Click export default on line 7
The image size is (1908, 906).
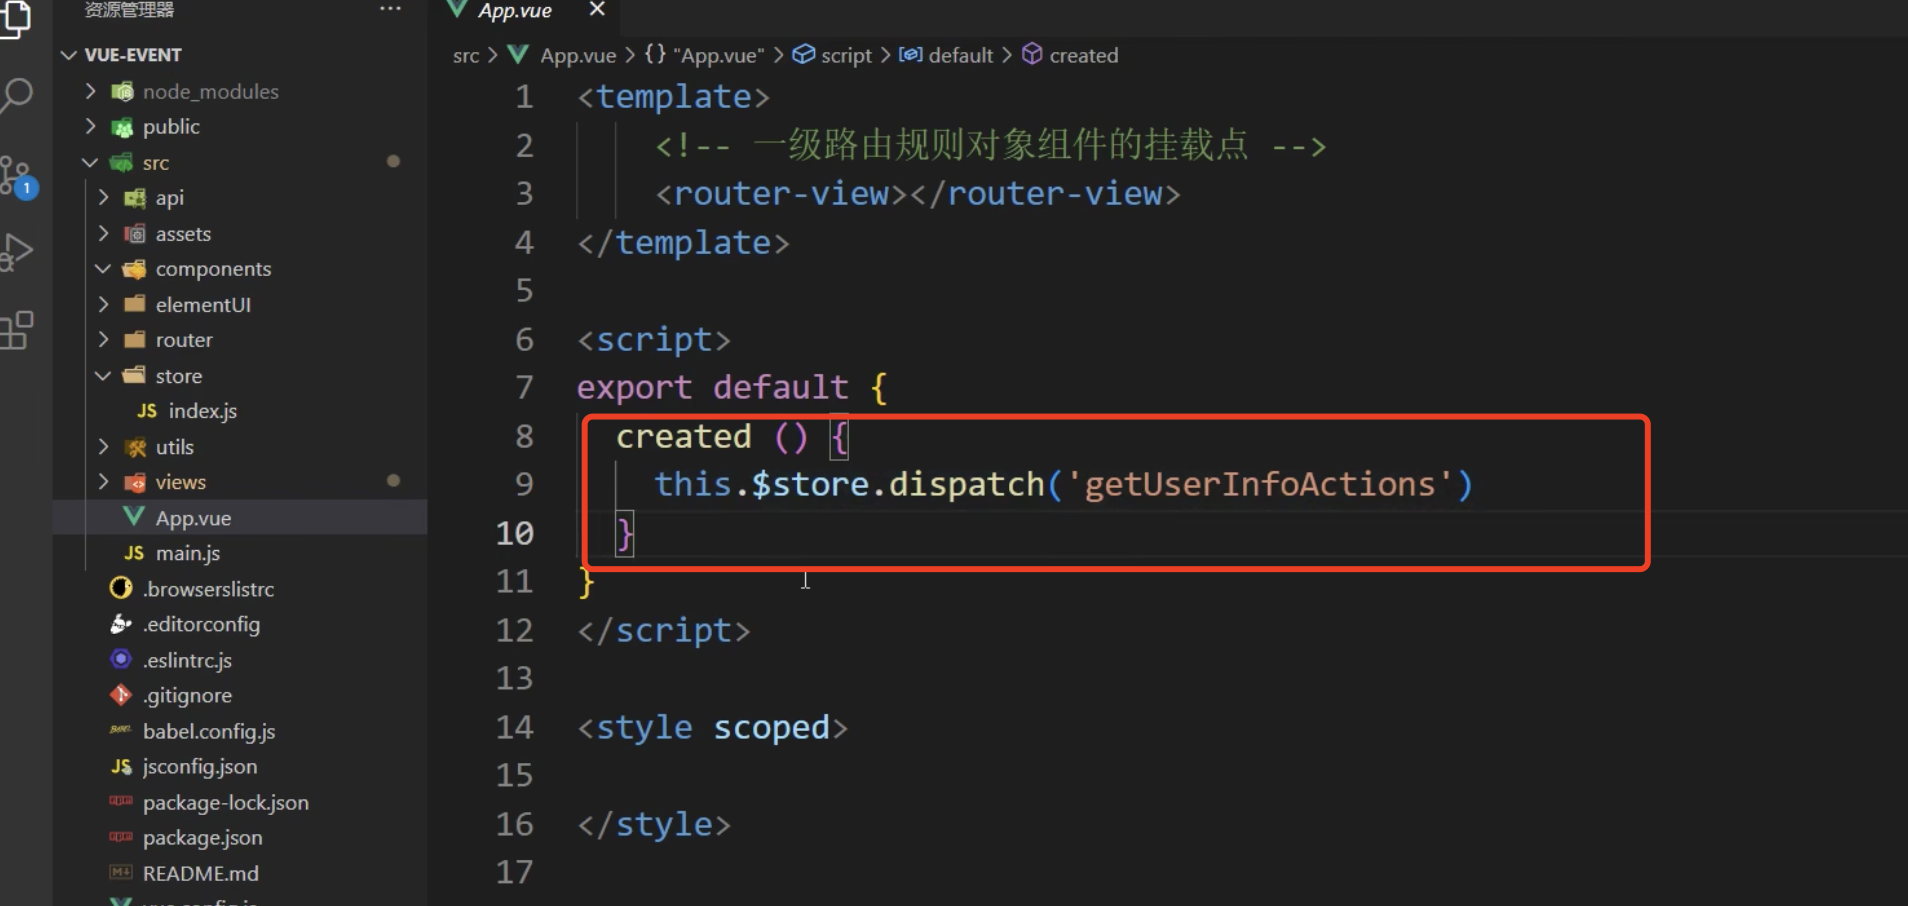712,388
